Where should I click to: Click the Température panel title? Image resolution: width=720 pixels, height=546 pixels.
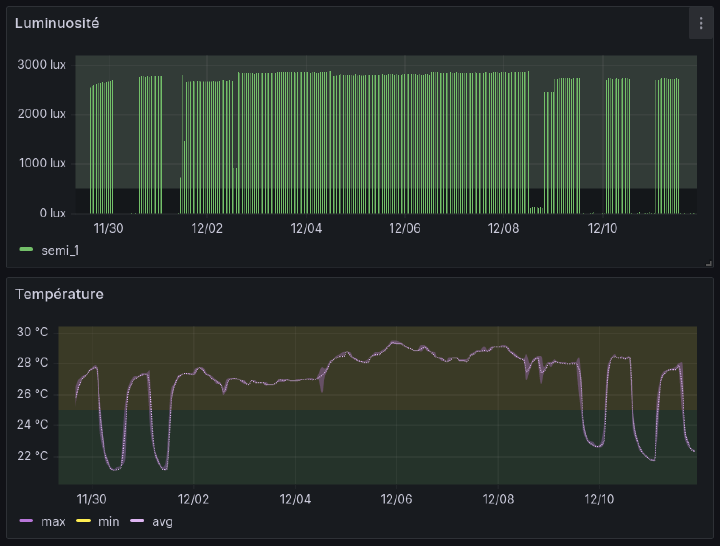pos(59,294)
